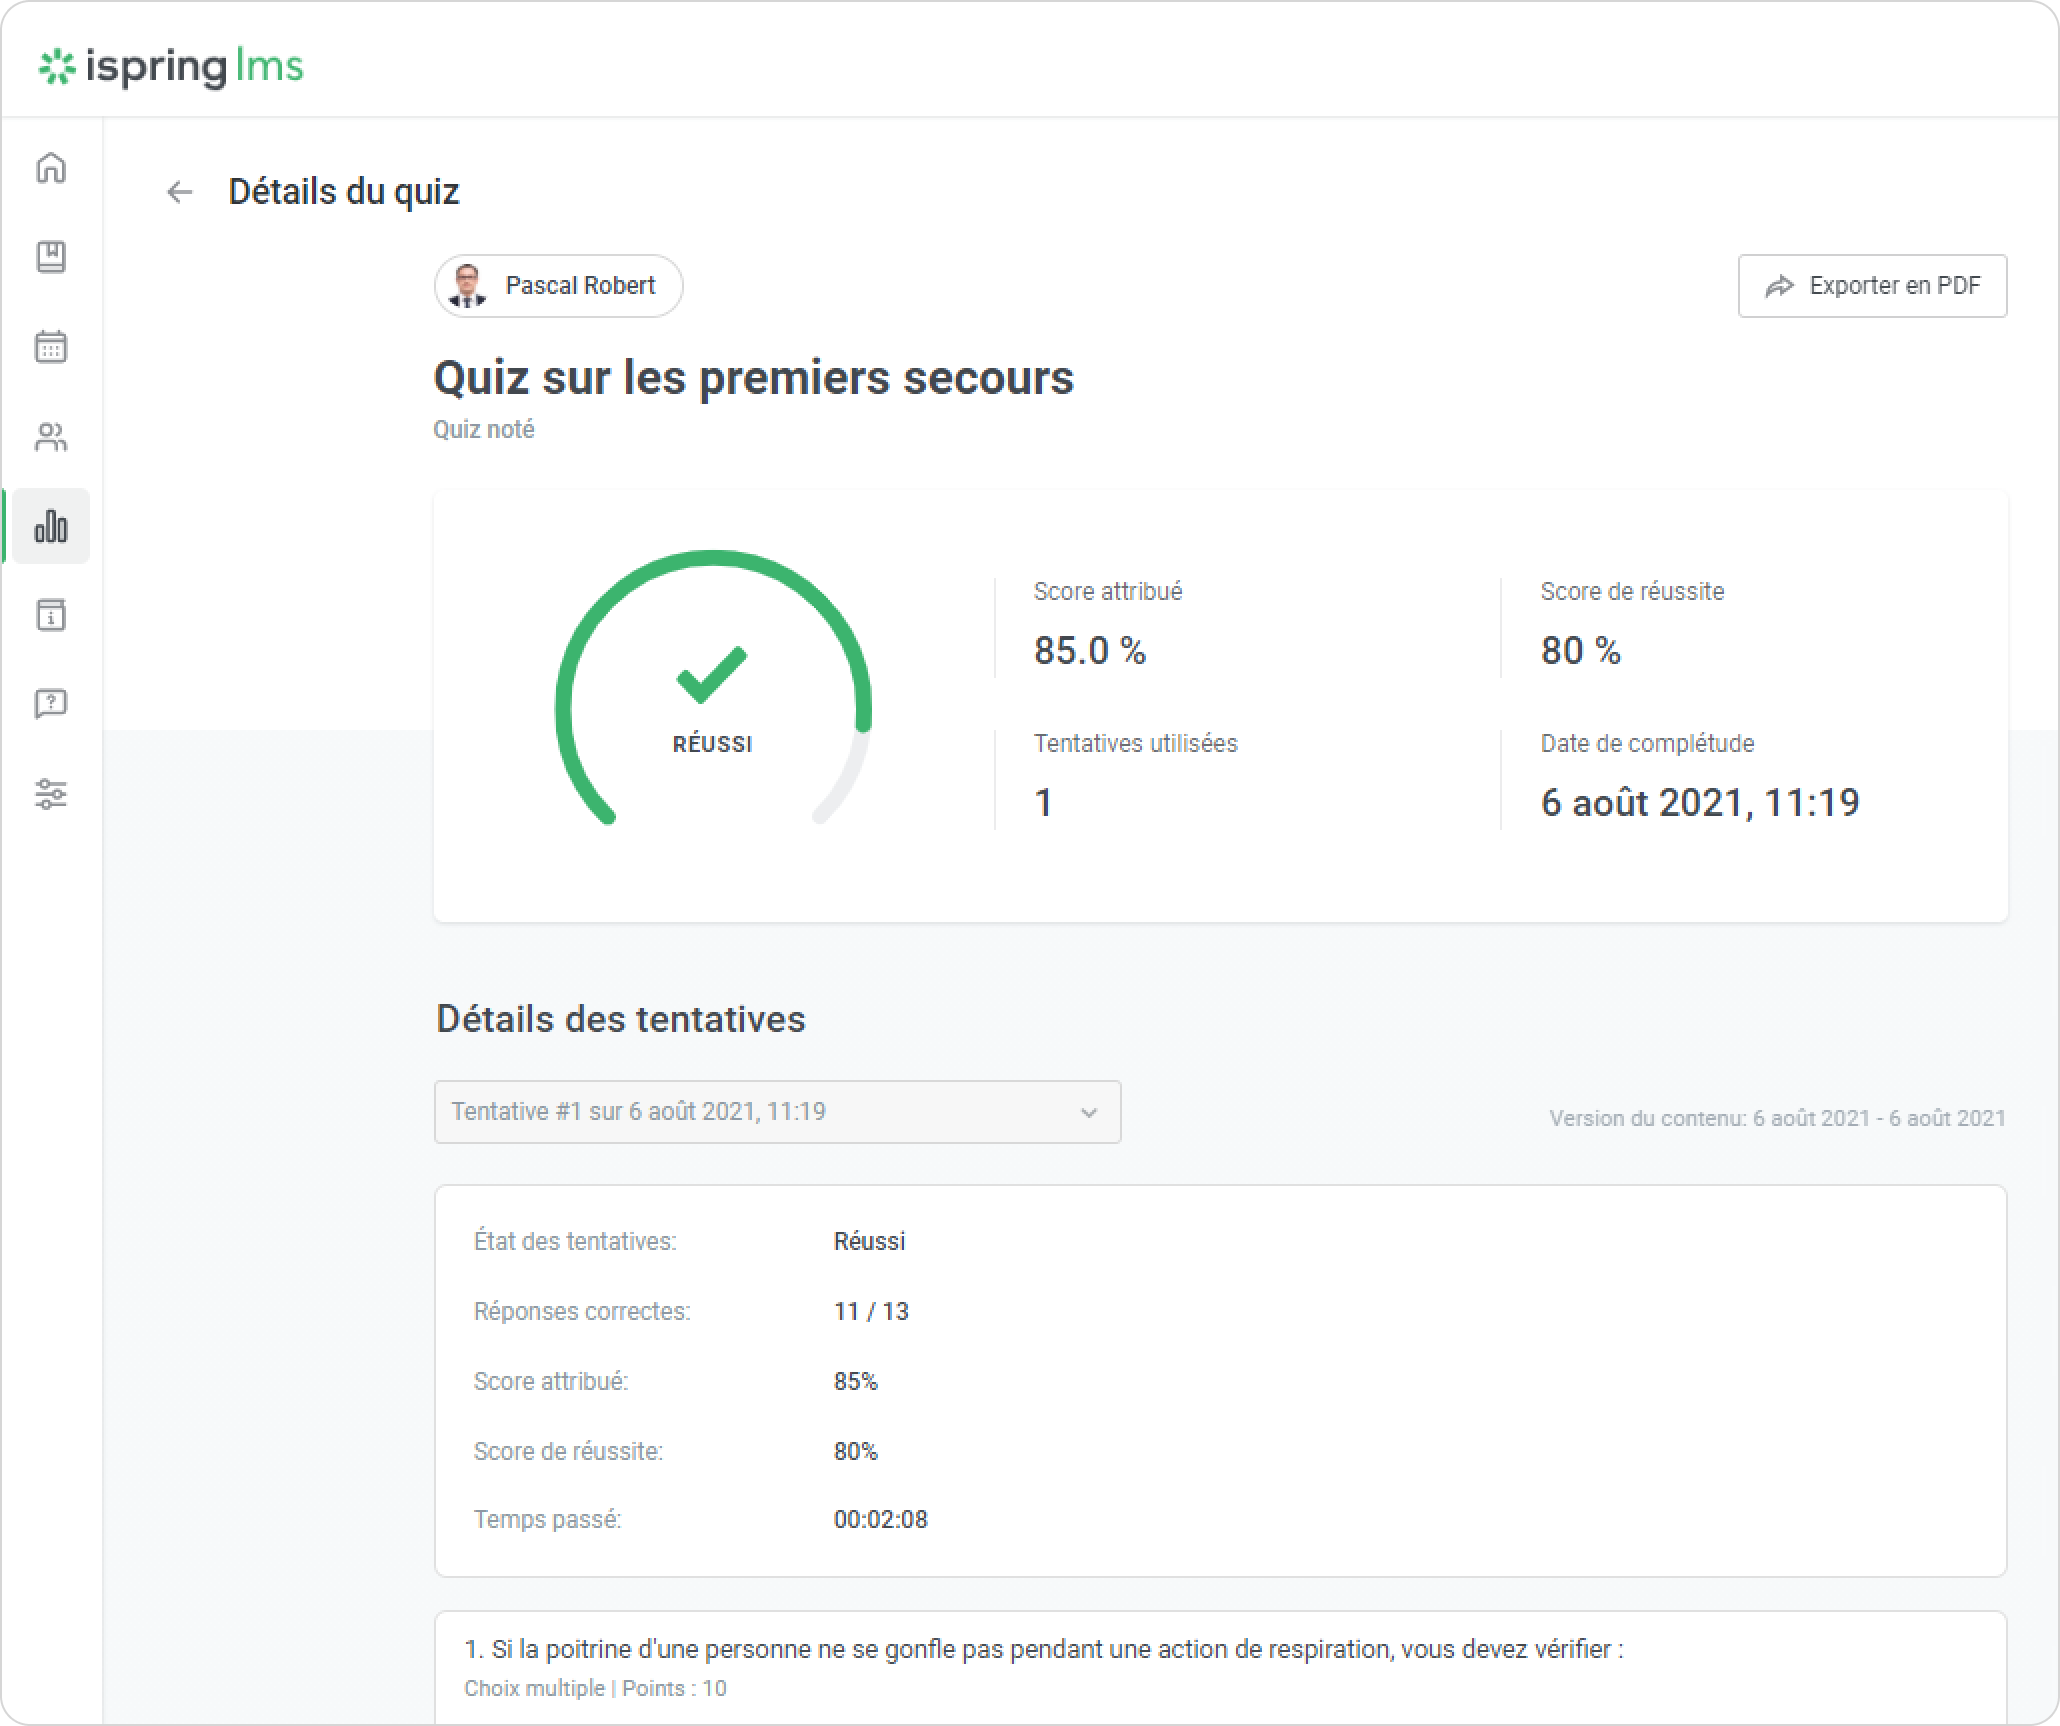Click Exporter en PDF button

click(1872, 286)
